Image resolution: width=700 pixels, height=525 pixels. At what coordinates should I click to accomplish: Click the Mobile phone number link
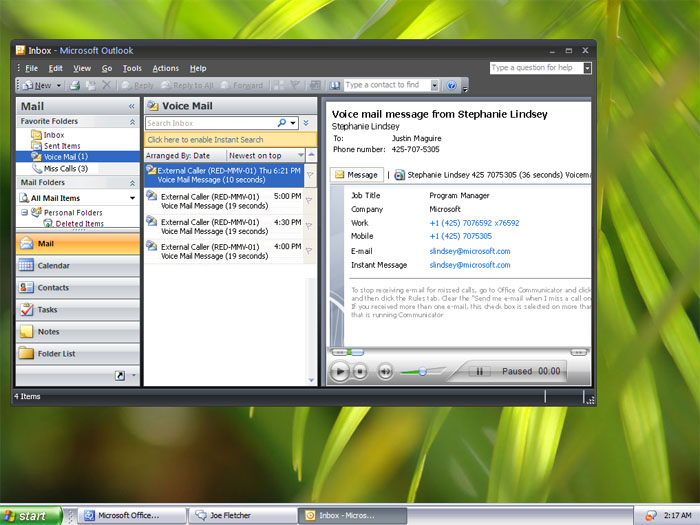click(x=460, y=236)
